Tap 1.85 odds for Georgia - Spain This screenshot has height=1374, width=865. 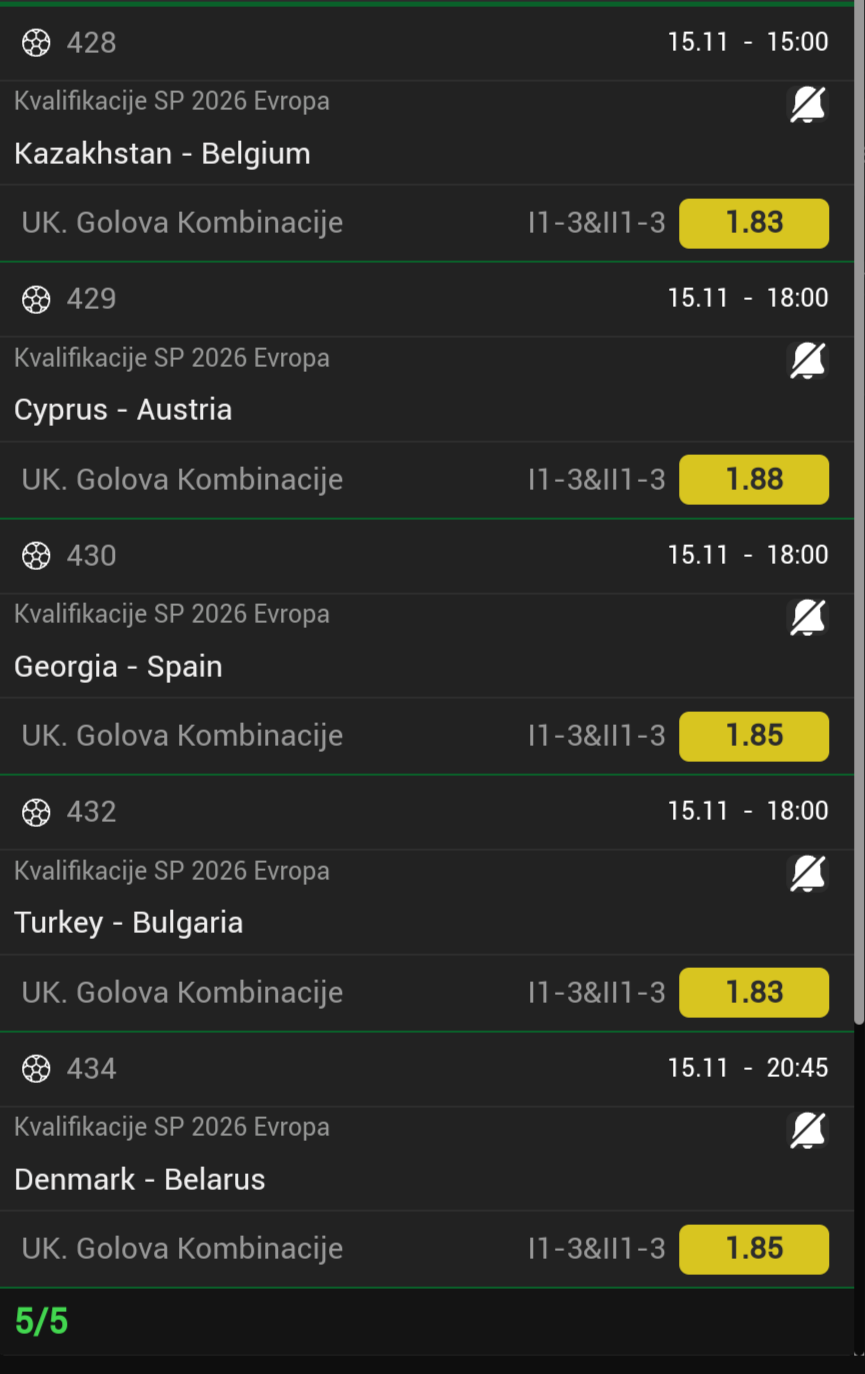pyautogui.click(x=754, y=736)
